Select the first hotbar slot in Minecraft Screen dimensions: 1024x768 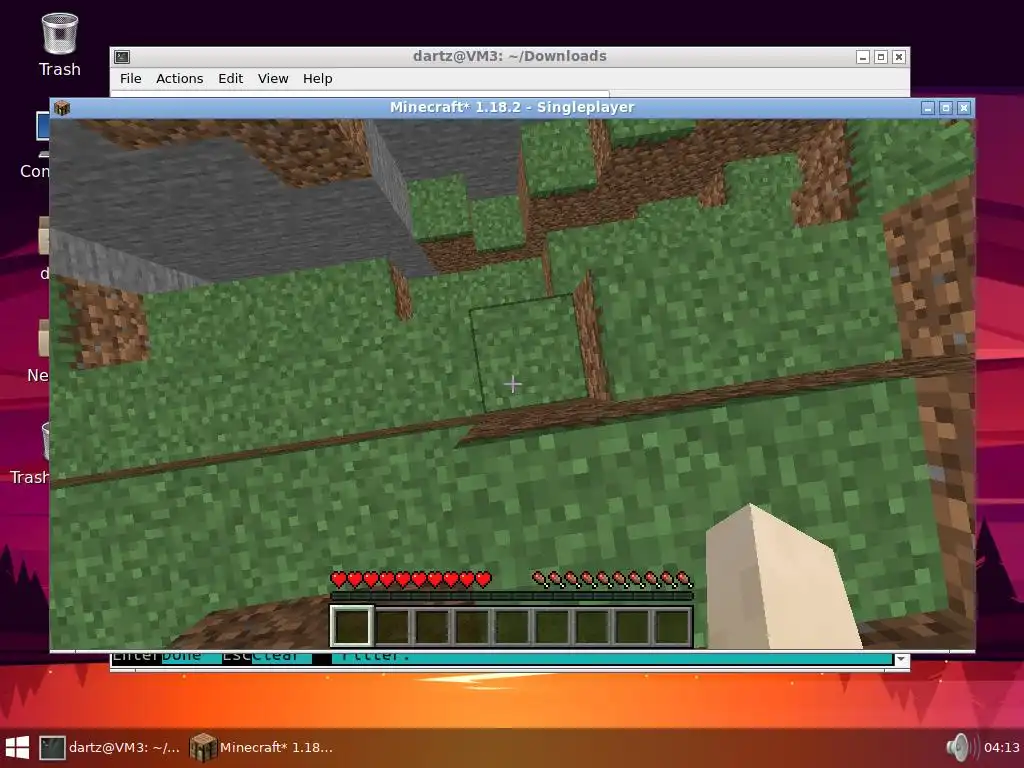[352, 626]
